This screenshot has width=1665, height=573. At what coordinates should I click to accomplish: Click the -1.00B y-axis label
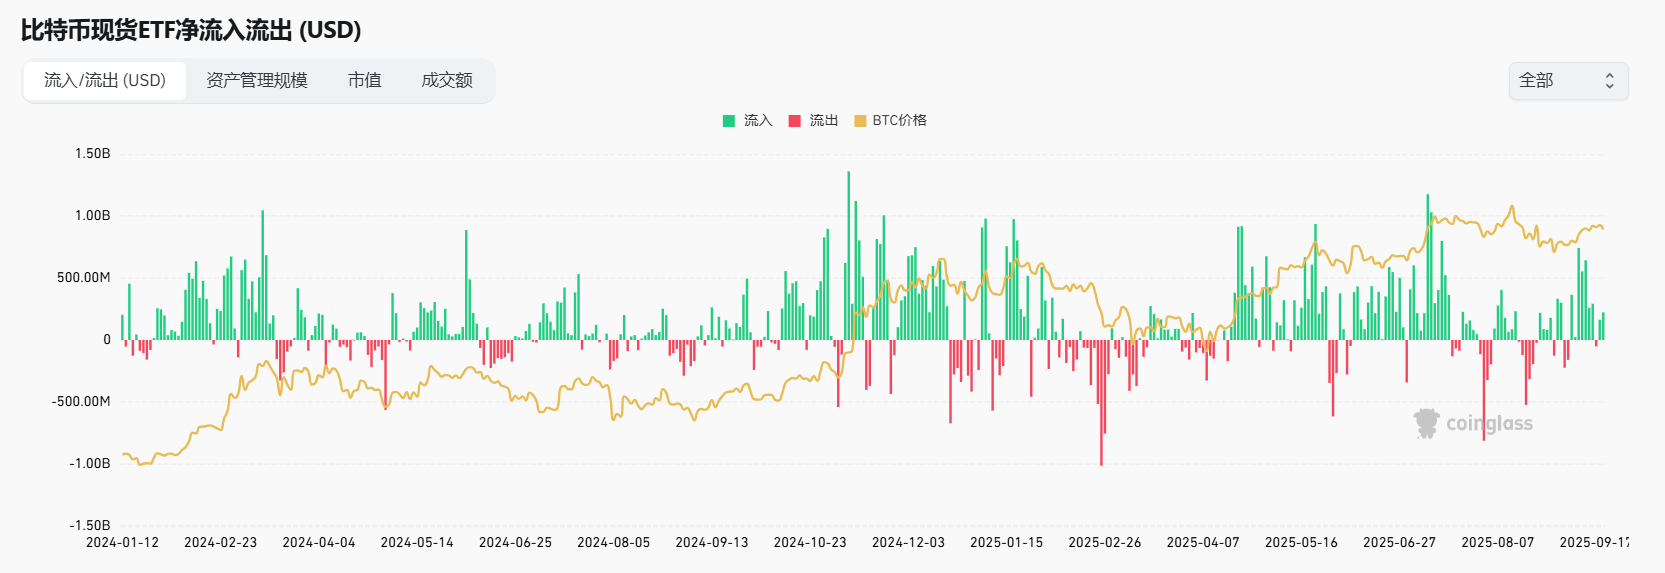click(x=90, y=464)
